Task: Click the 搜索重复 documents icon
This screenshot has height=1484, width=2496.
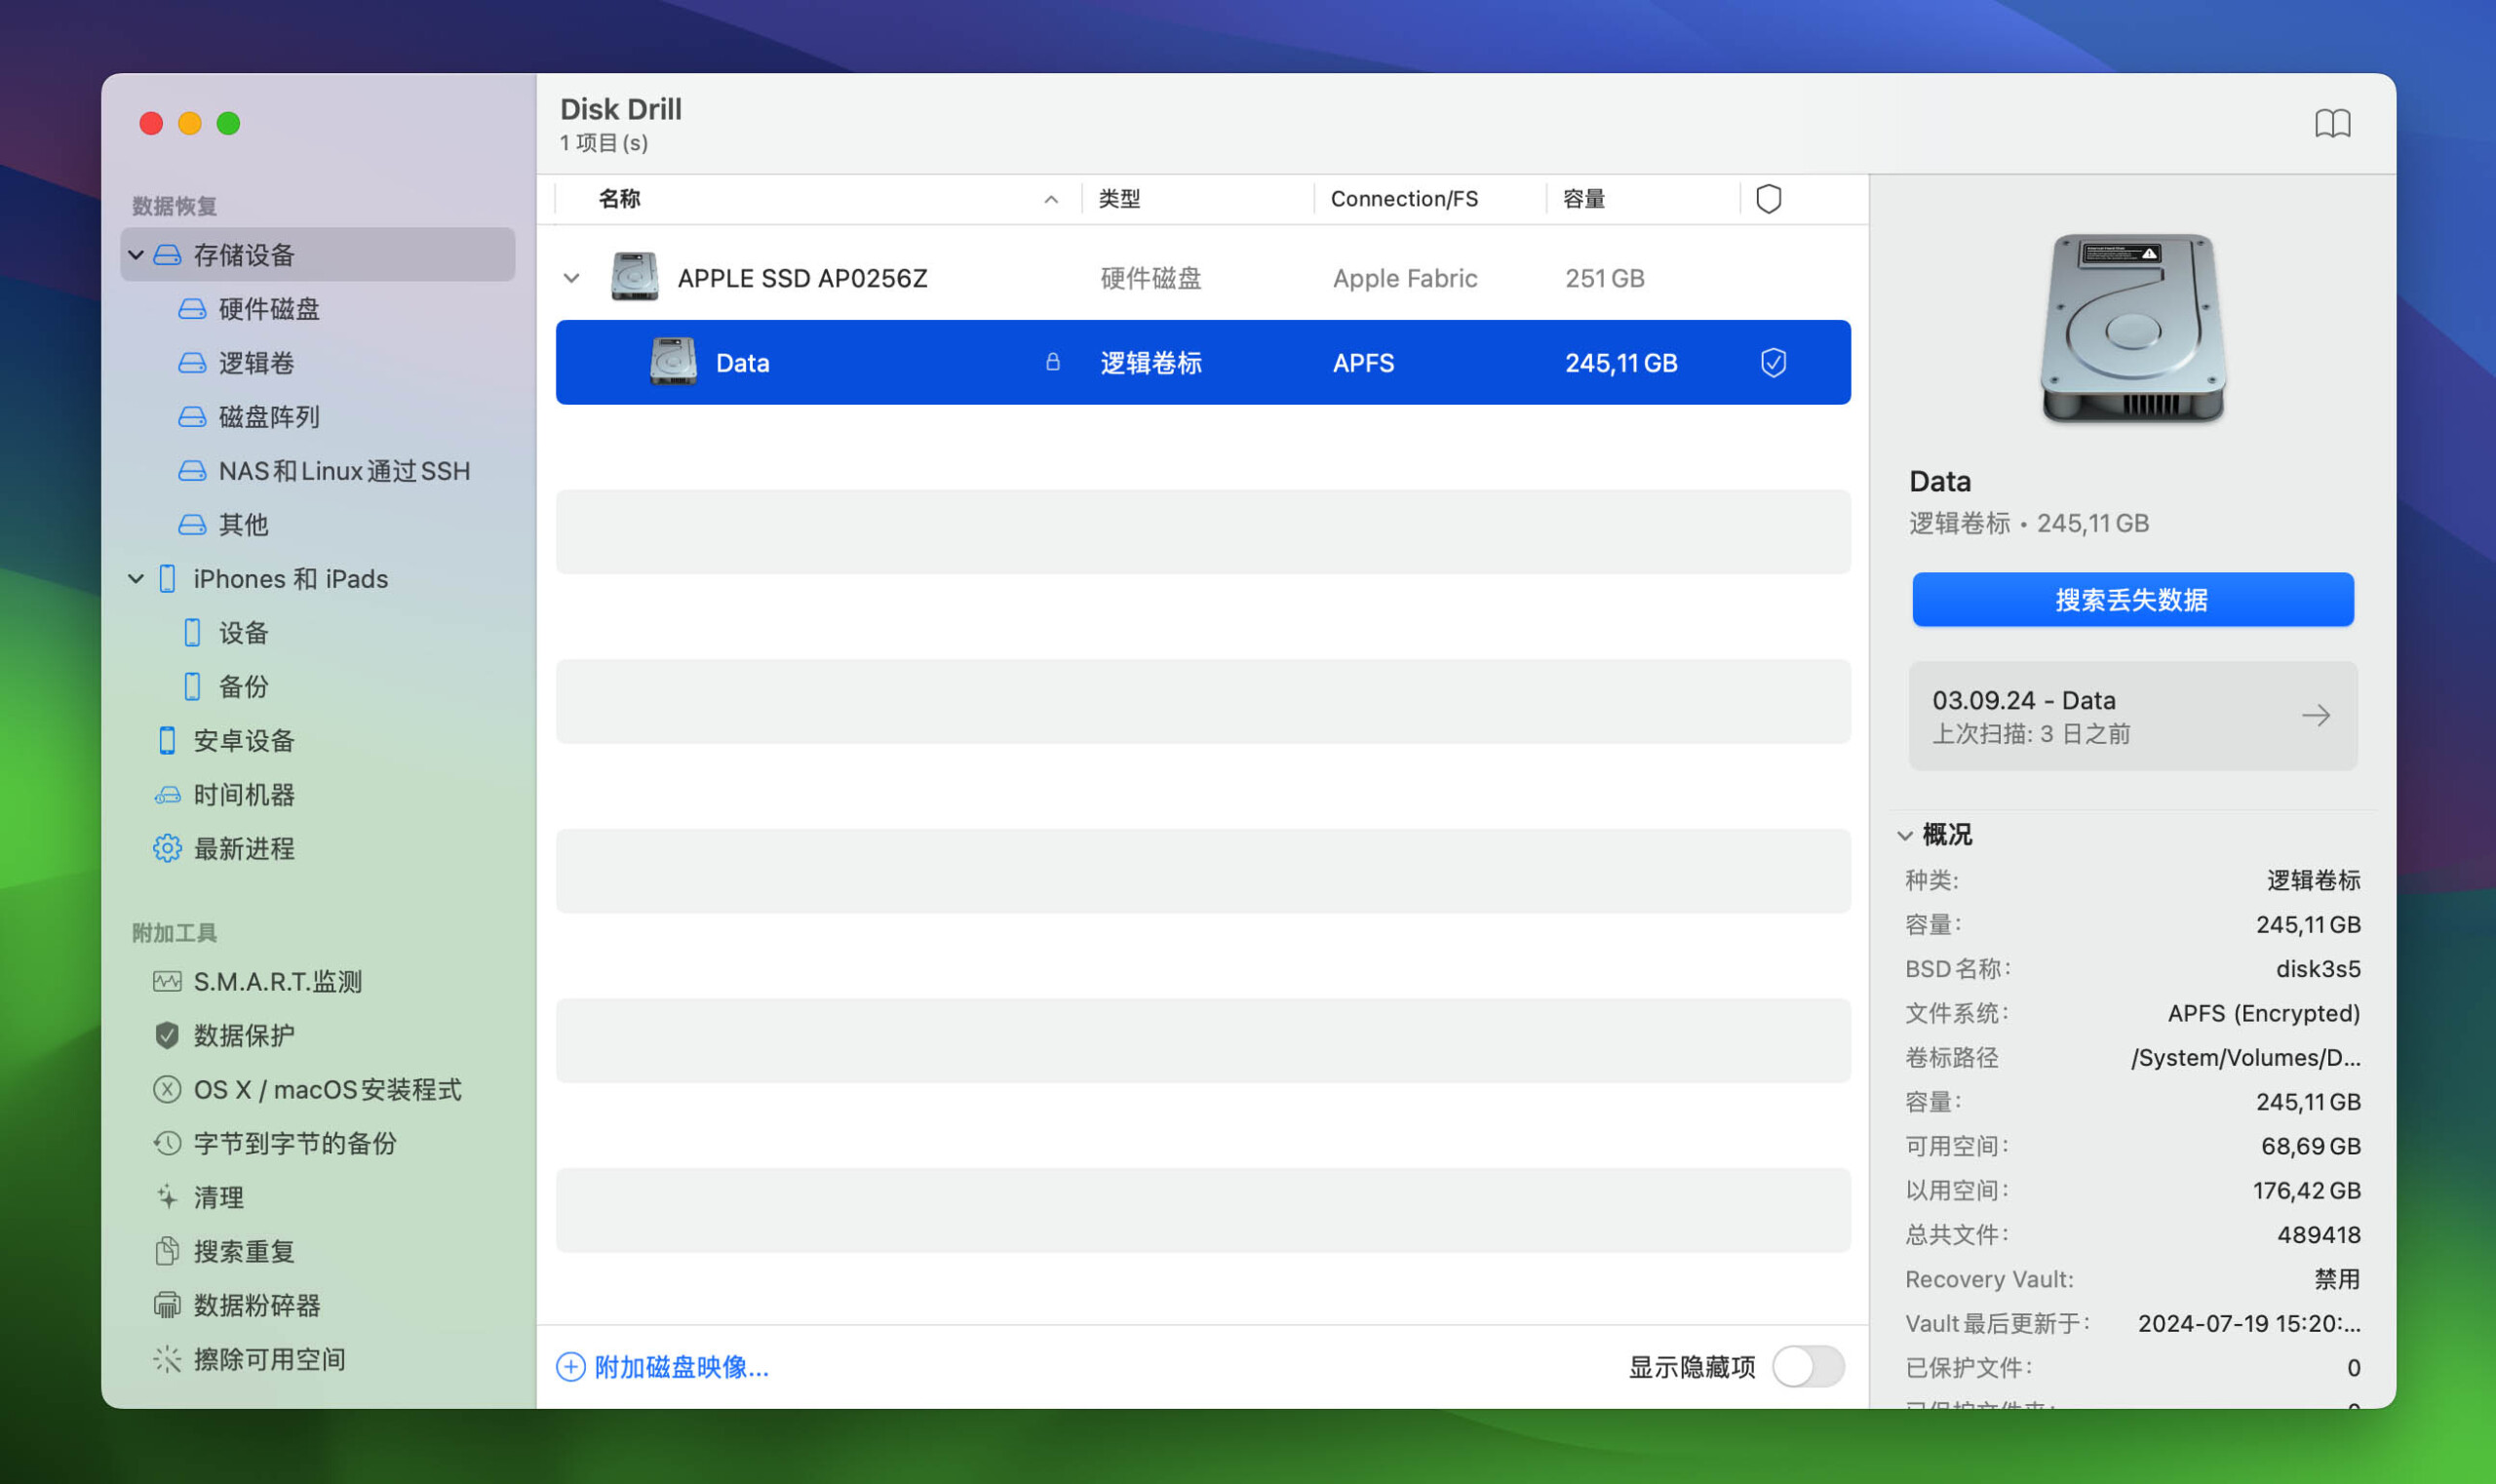Action: pos(167,1252)
